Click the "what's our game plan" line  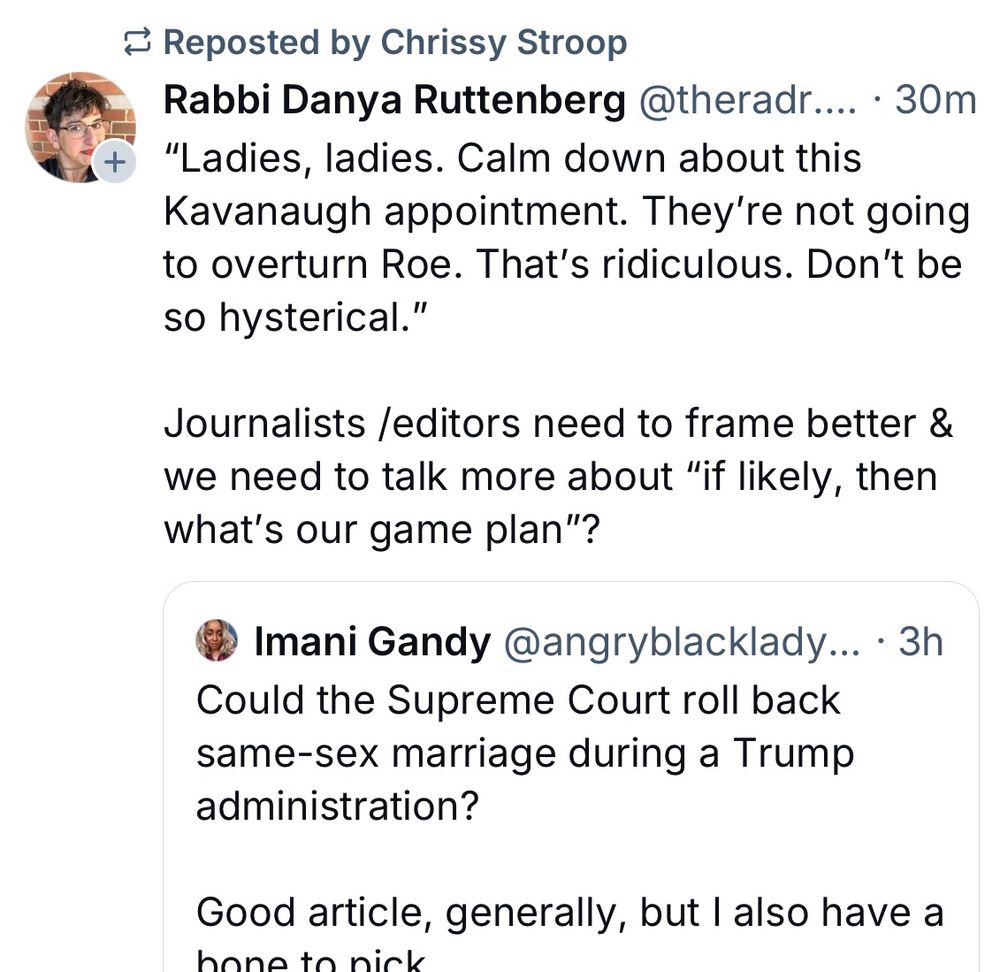380,530
